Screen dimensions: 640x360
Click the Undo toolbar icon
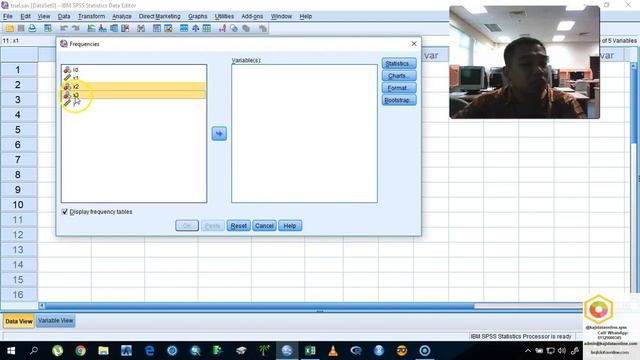pos(64,28)
